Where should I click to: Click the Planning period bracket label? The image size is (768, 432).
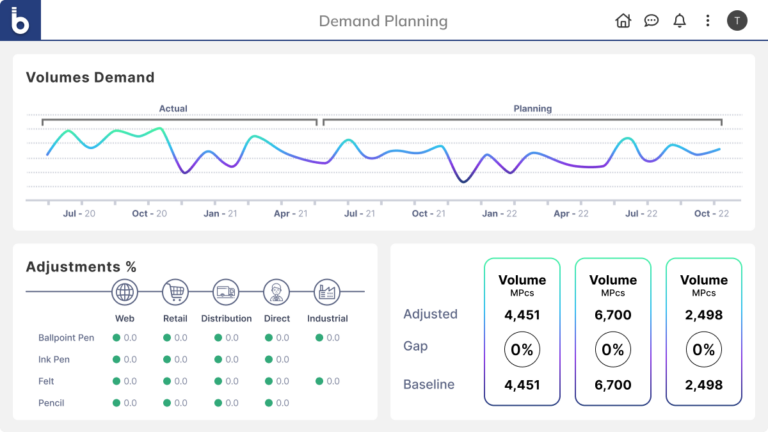(532, 109)
